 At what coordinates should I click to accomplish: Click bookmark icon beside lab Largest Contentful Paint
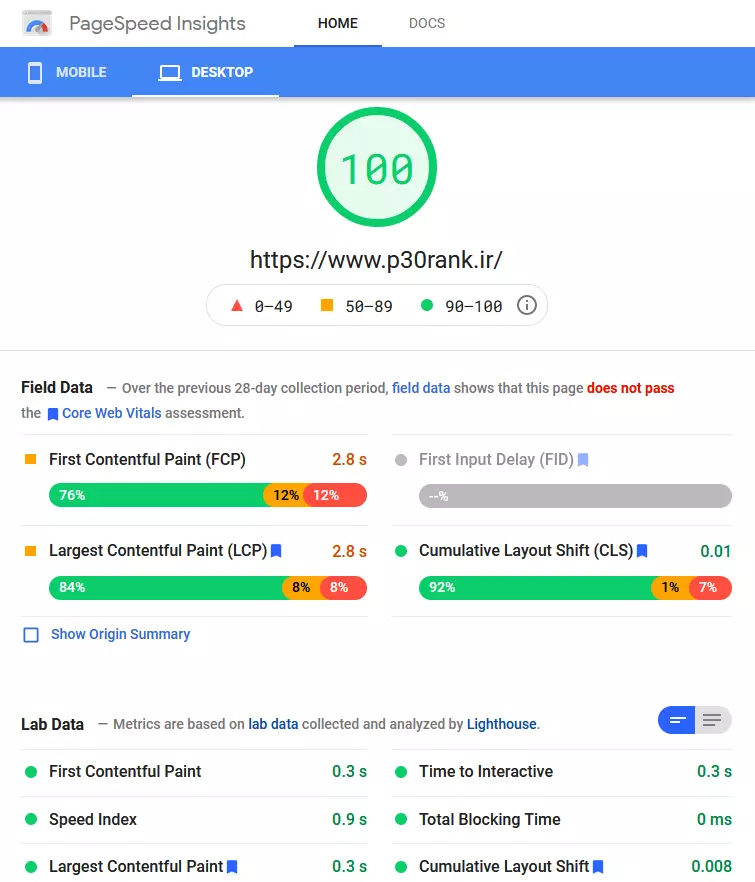pyautogui.click(x=232, y=867)
